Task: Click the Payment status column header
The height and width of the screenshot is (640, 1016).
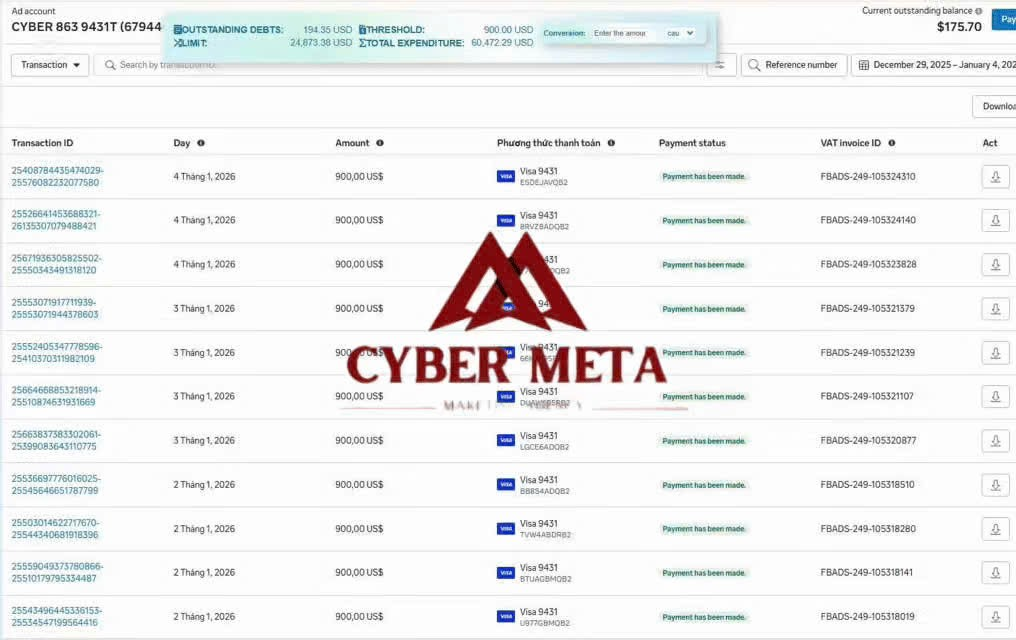Action: (692, 143)
